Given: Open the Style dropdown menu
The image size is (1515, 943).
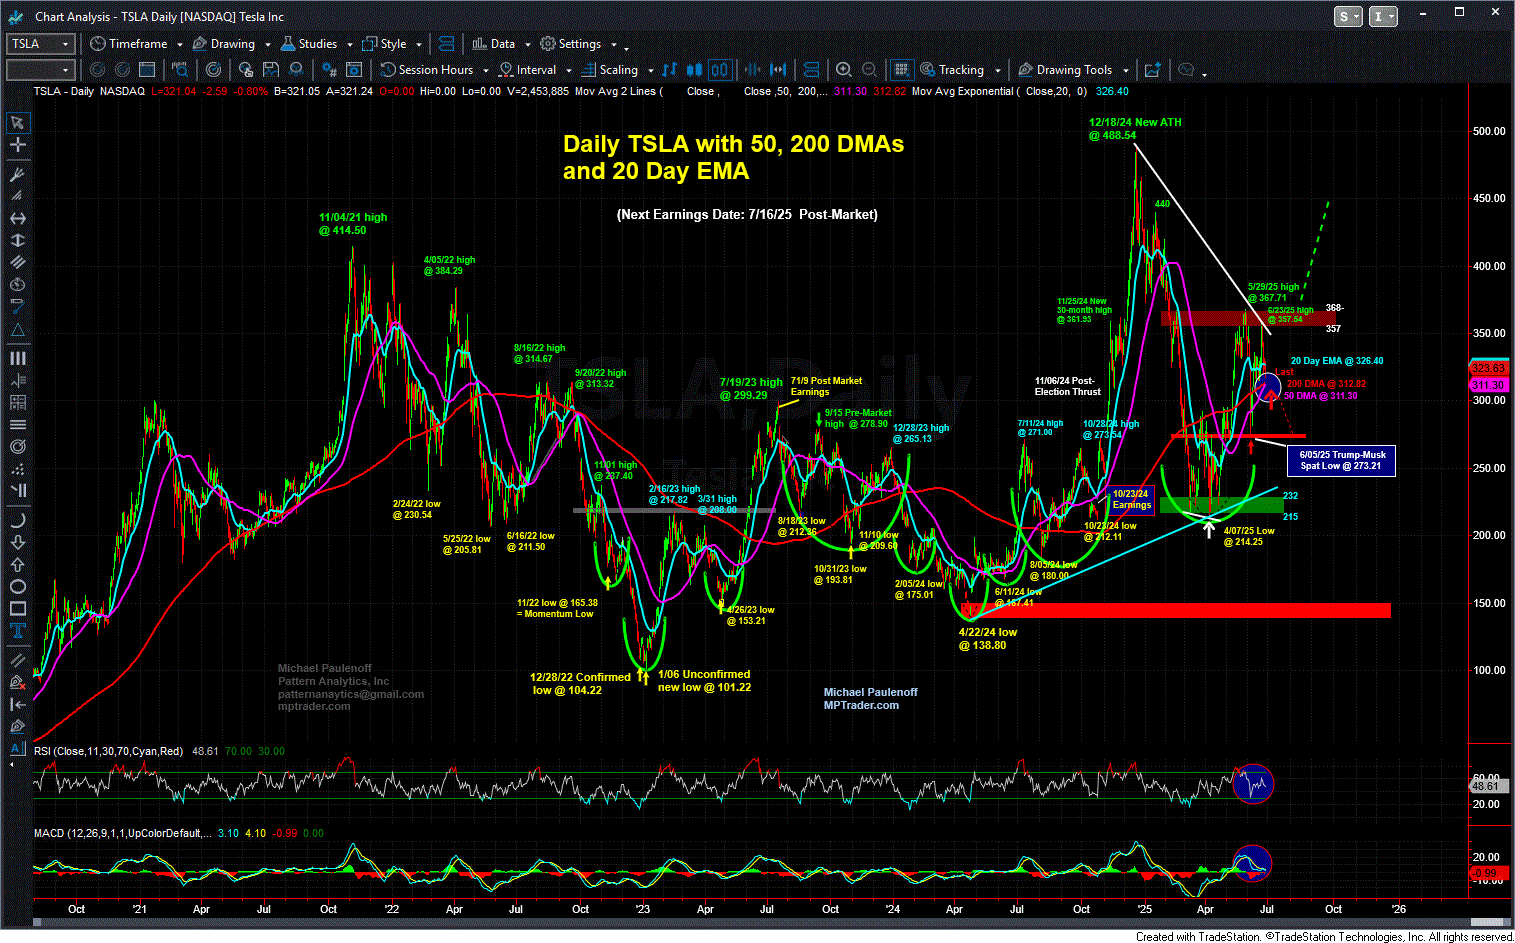Looking at the screenshot, I should pos(392,44).
